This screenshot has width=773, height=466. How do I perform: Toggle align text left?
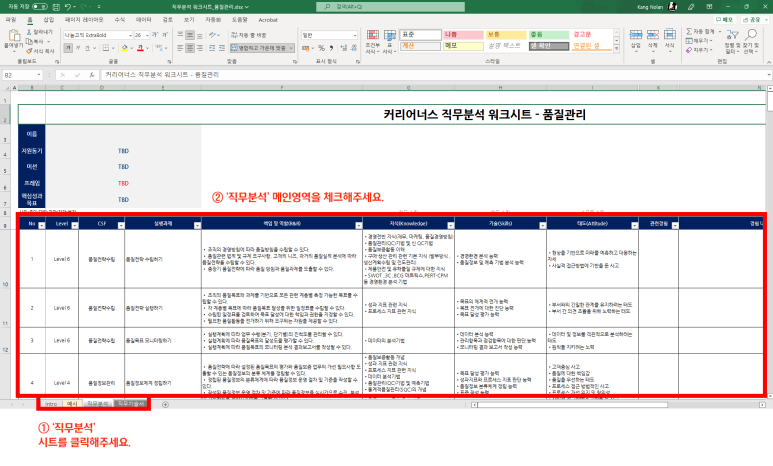coord(180,48)
